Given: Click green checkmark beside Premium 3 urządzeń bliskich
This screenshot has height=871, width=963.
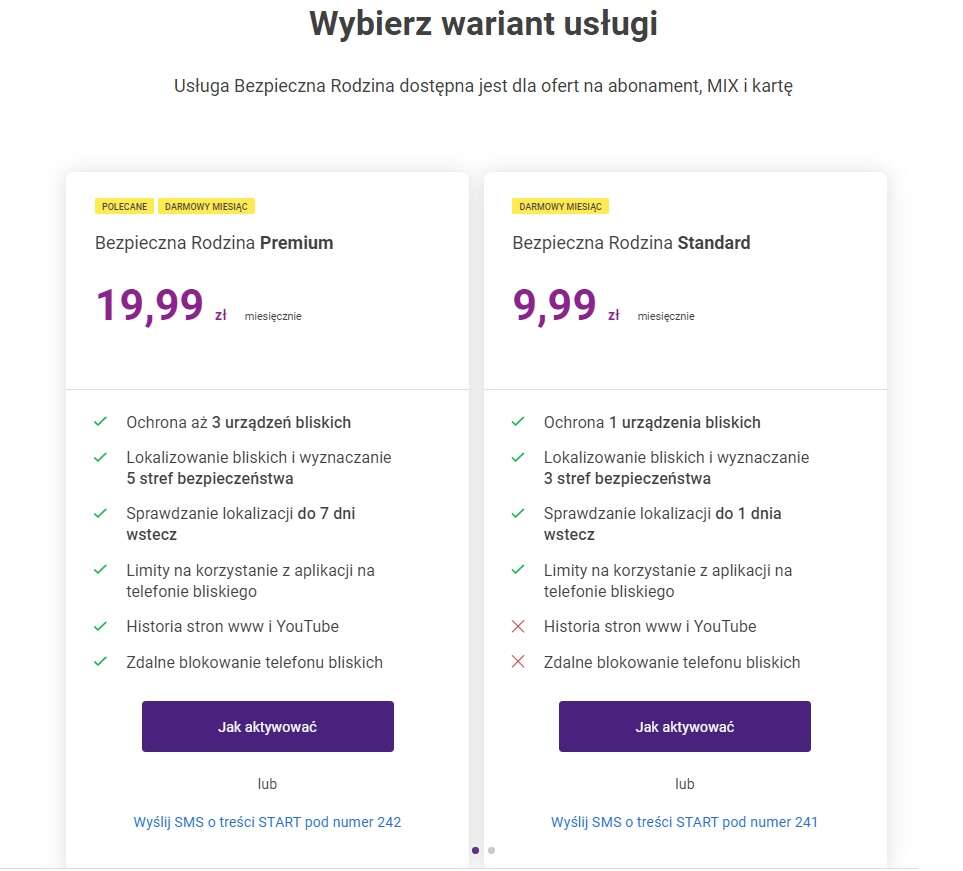Looking at the screenshot, I should pos(100,422).
